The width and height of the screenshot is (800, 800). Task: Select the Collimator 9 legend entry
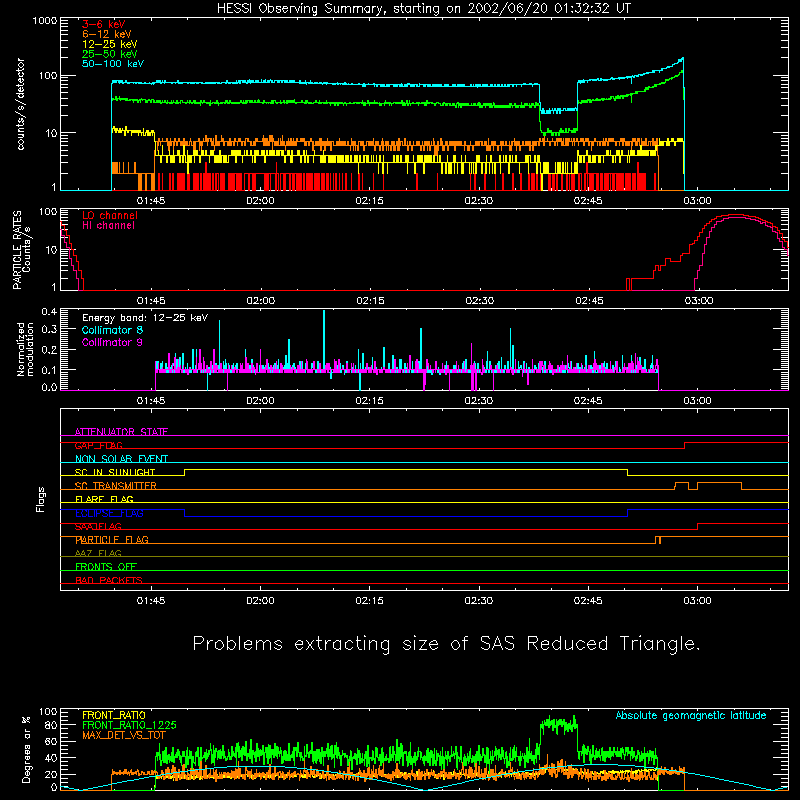click(x=112, y=342)
